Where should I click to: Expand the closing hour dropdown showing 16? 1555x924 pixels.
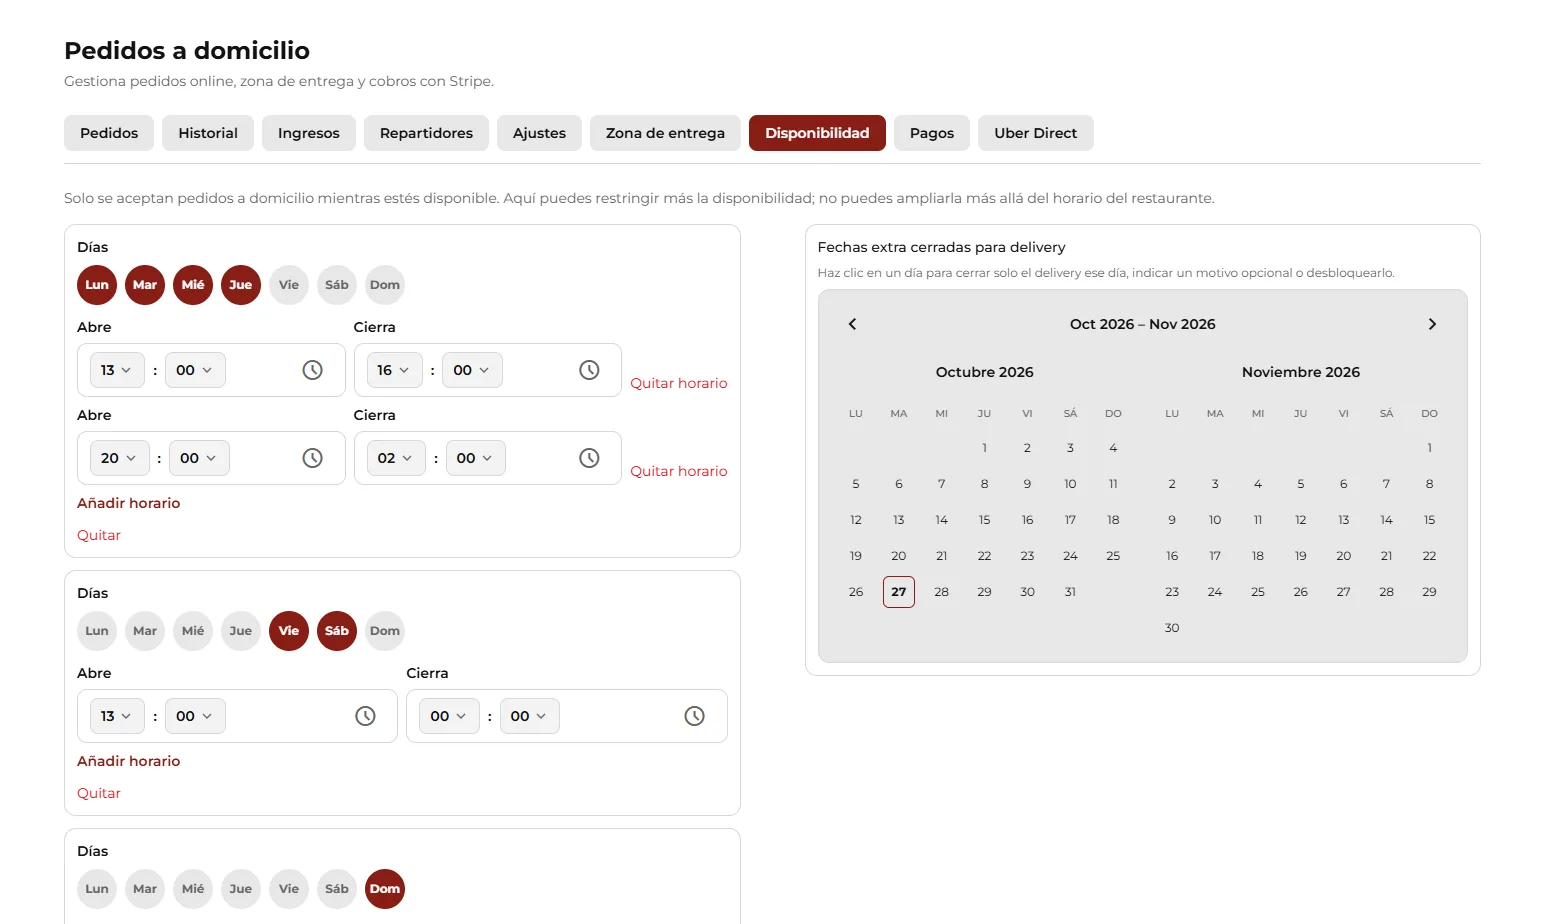[x=394, y=370]
